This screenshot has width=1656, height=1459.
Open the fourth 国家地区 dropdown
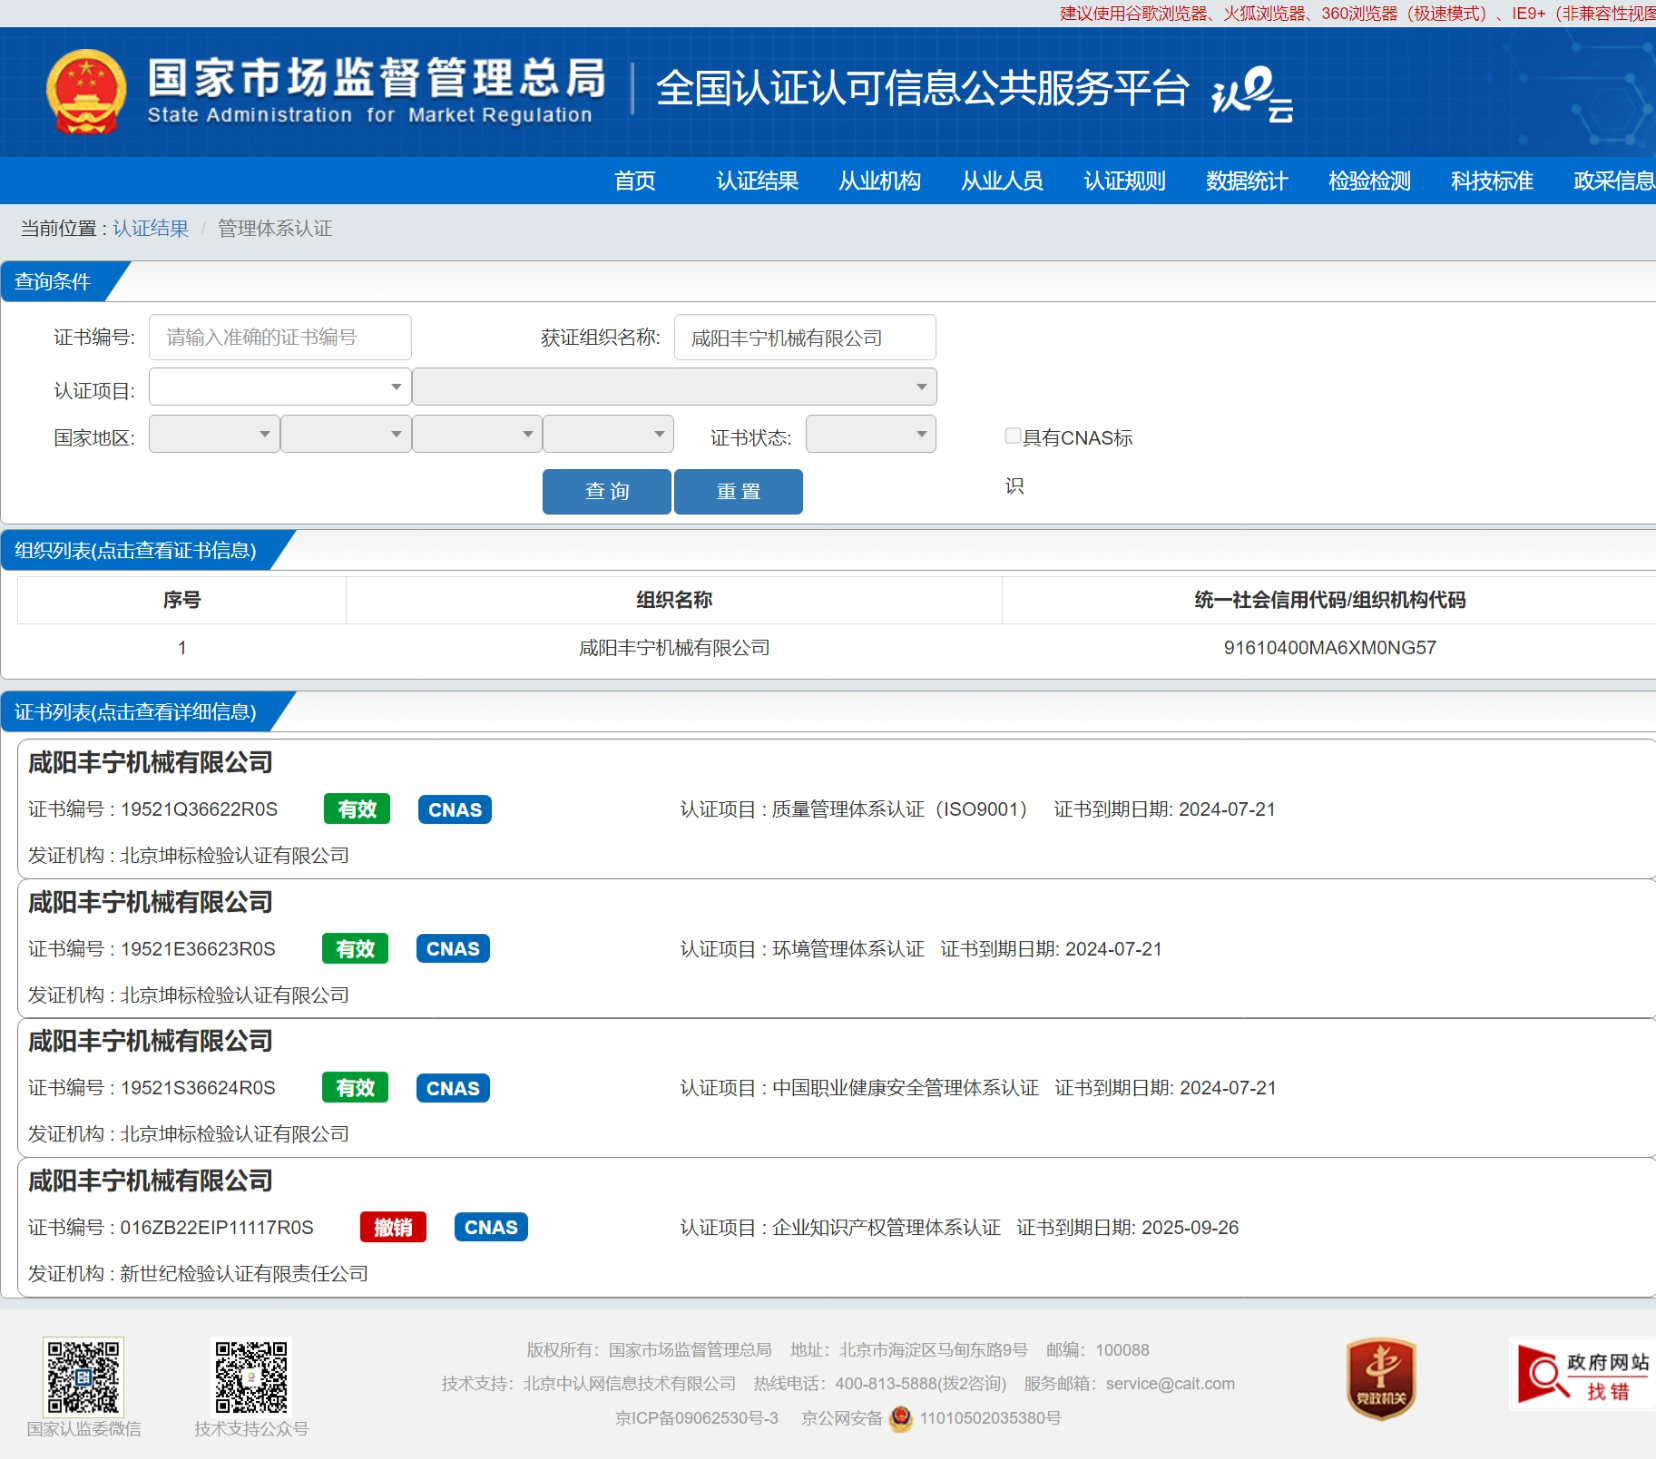point(609,434)
